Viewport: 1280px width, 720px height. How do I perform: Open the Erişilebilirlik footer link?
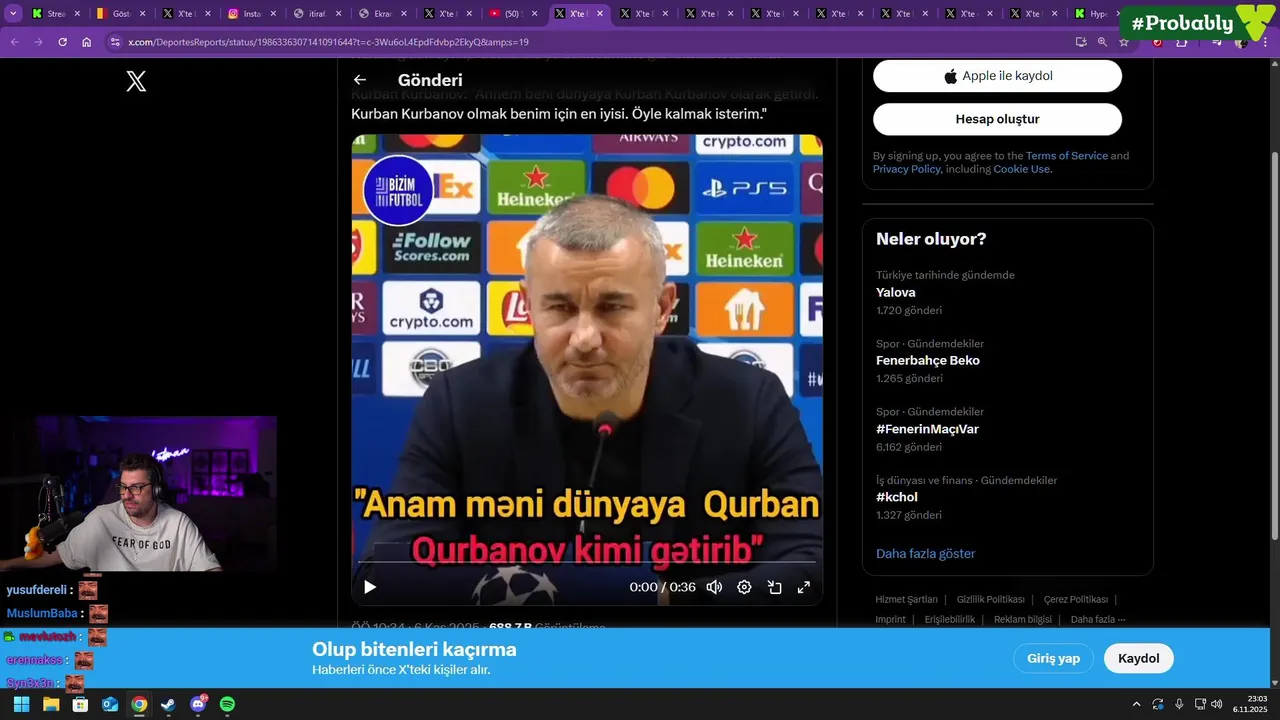[949, 620]
